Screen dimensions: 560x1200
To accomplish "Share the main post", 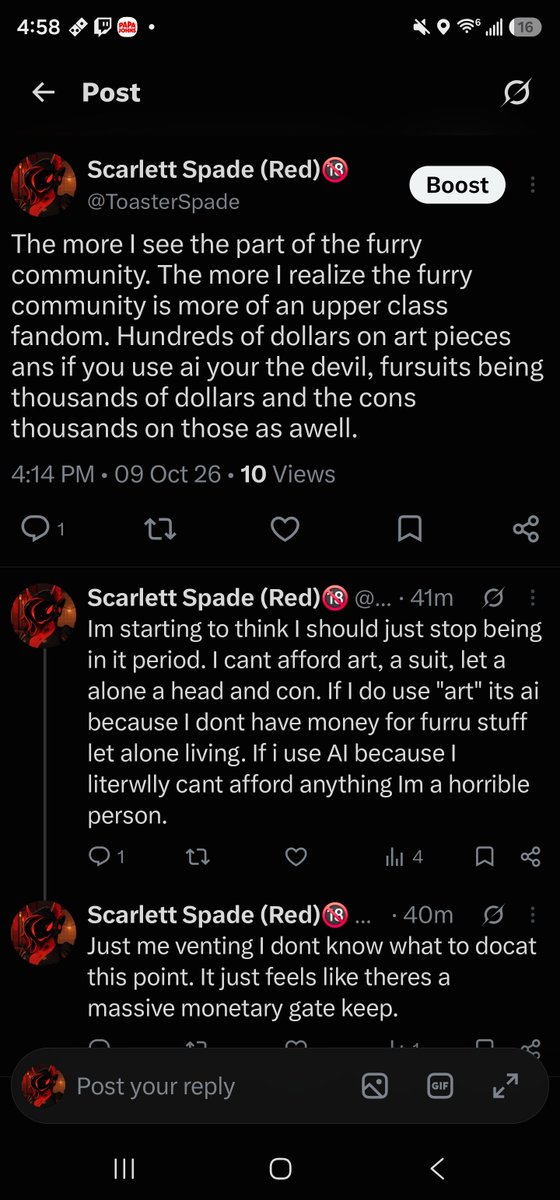I will 526,529.
